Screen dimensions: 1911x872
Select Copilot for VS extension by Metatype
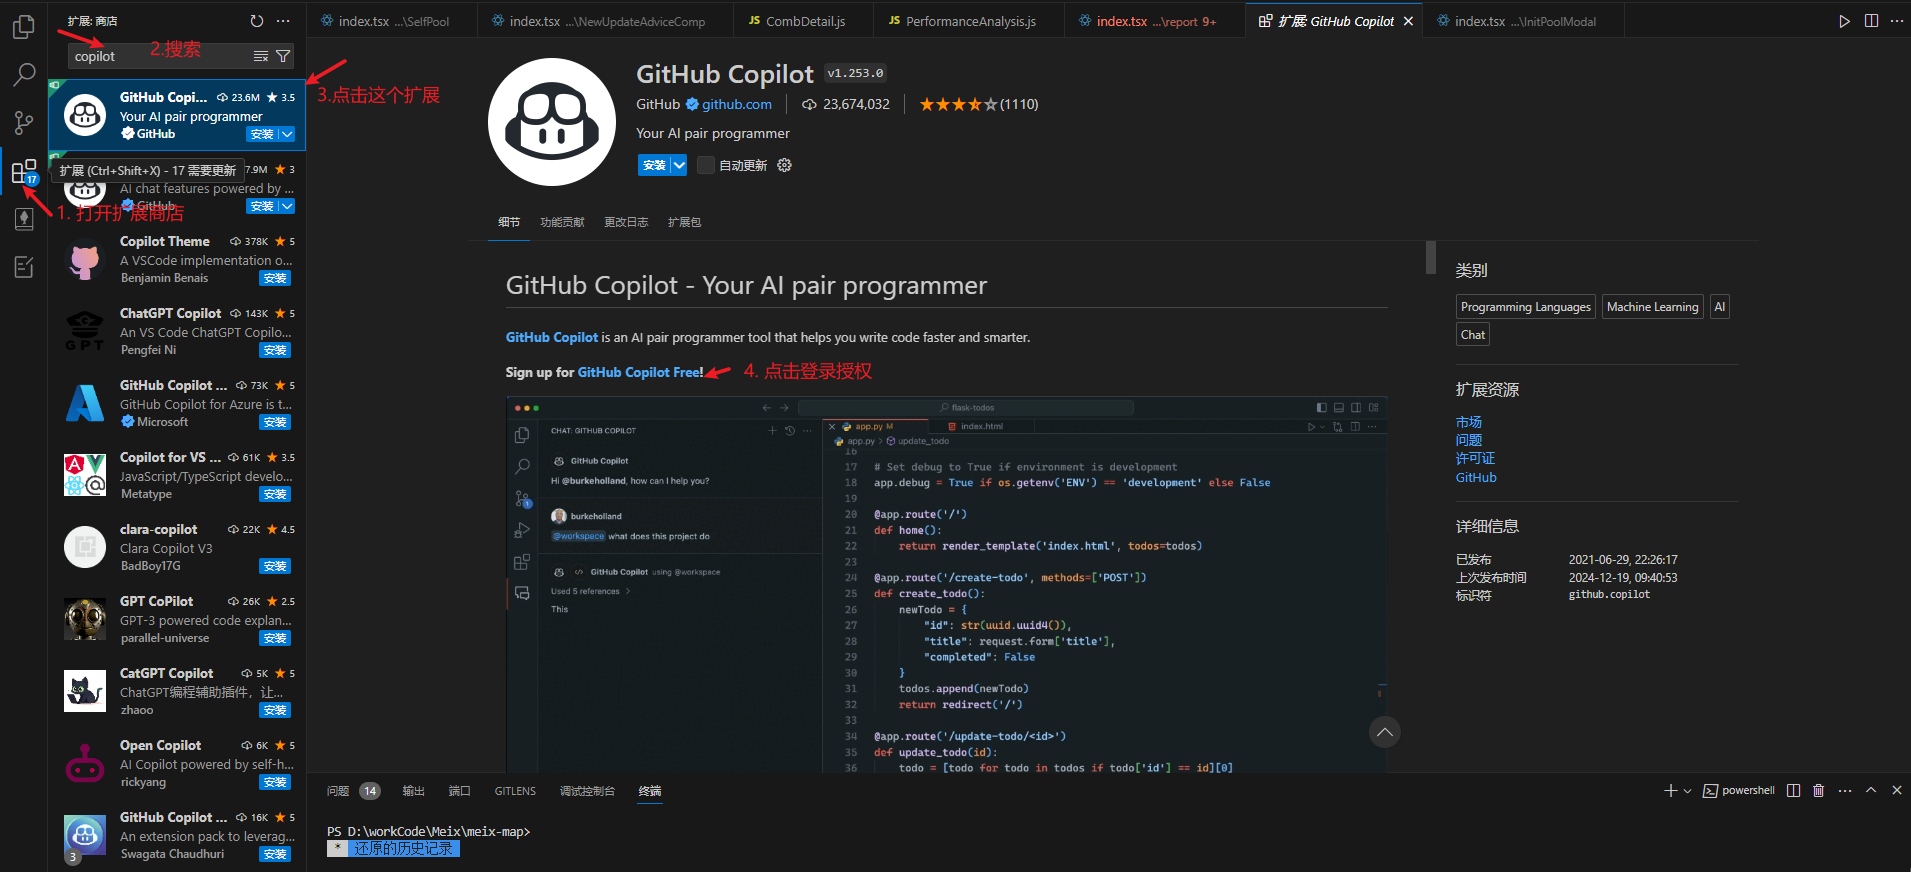click(177, 475)
